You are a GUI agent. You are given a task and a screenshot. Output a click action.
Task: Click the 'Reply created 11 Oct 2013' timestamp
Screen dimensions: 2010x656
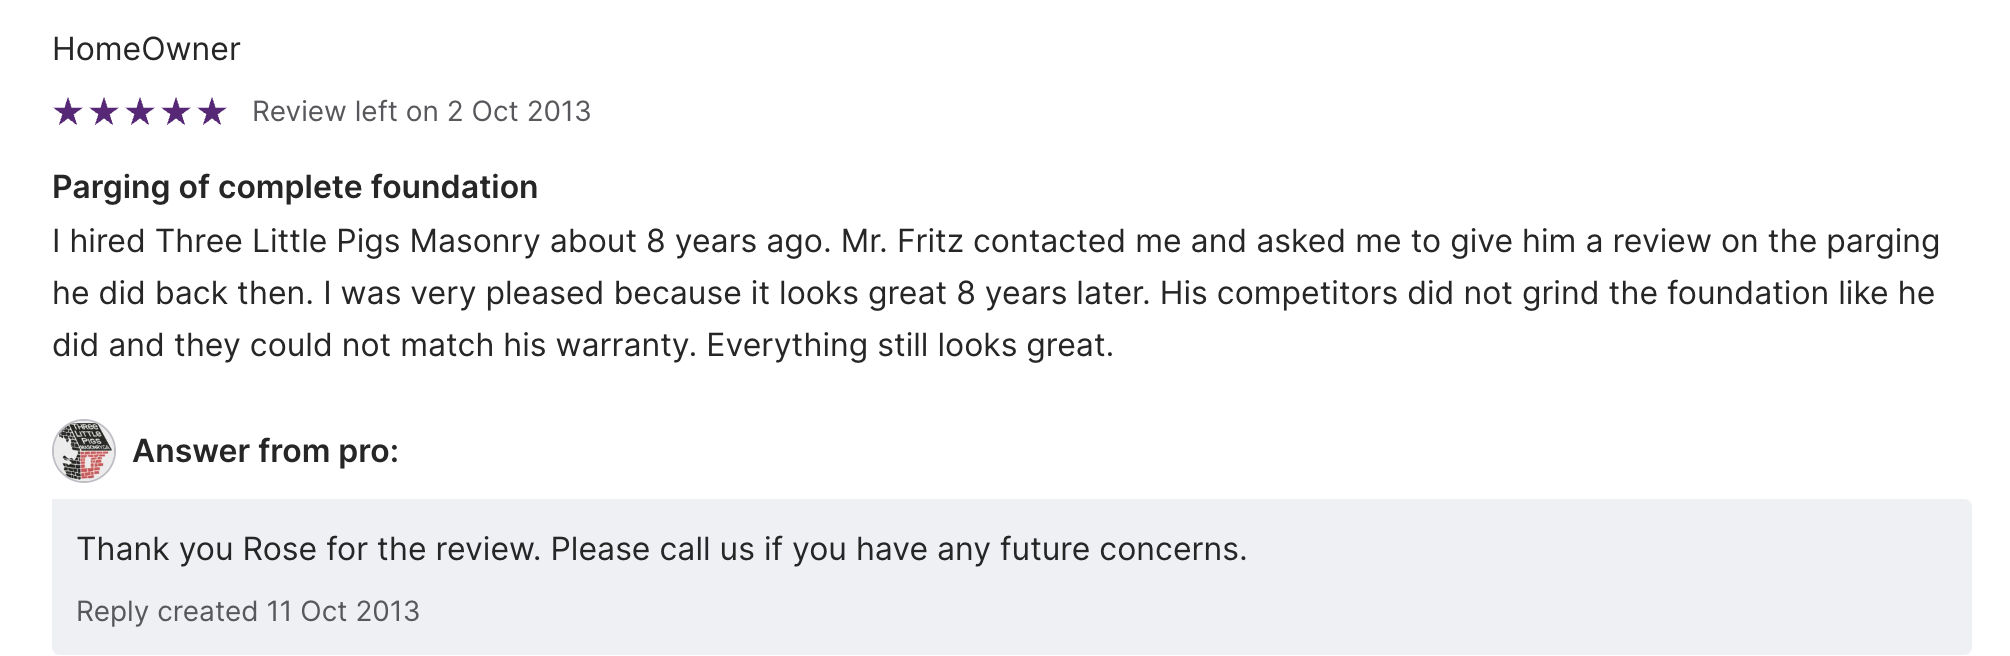coord(248,611)
